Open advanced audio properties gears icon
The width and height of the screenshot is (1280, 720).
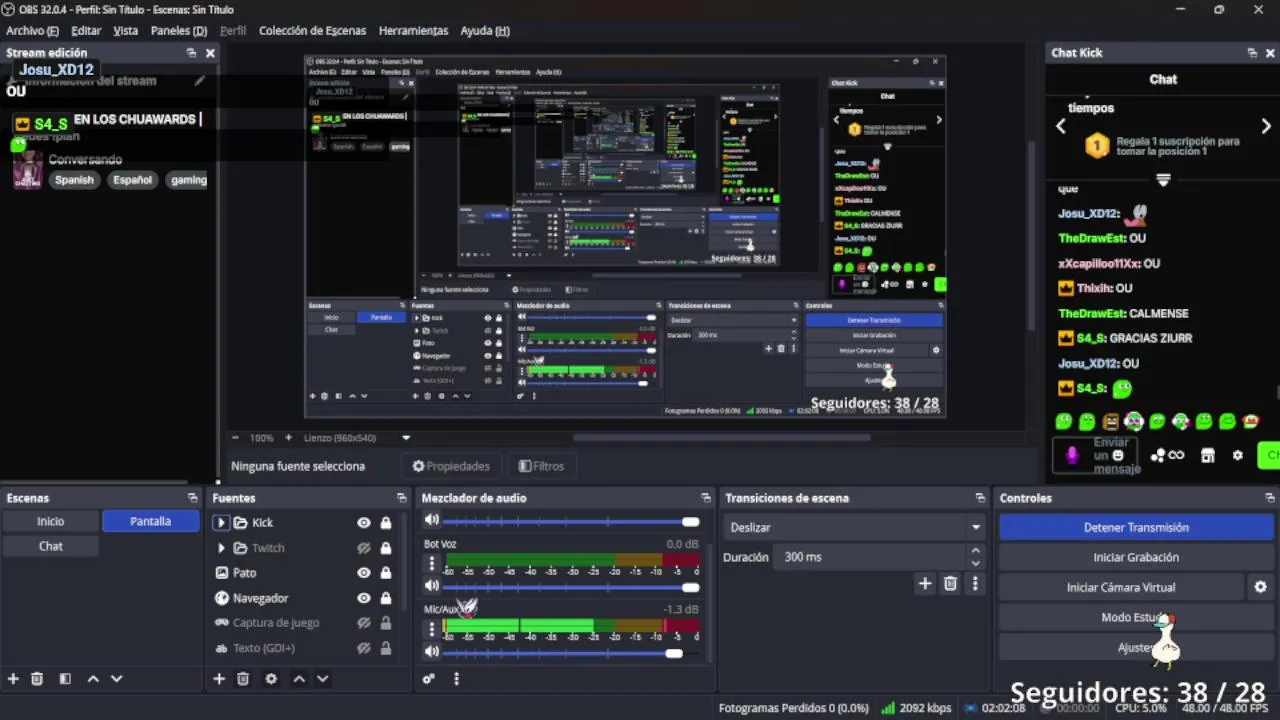click(x=429, y=679)
